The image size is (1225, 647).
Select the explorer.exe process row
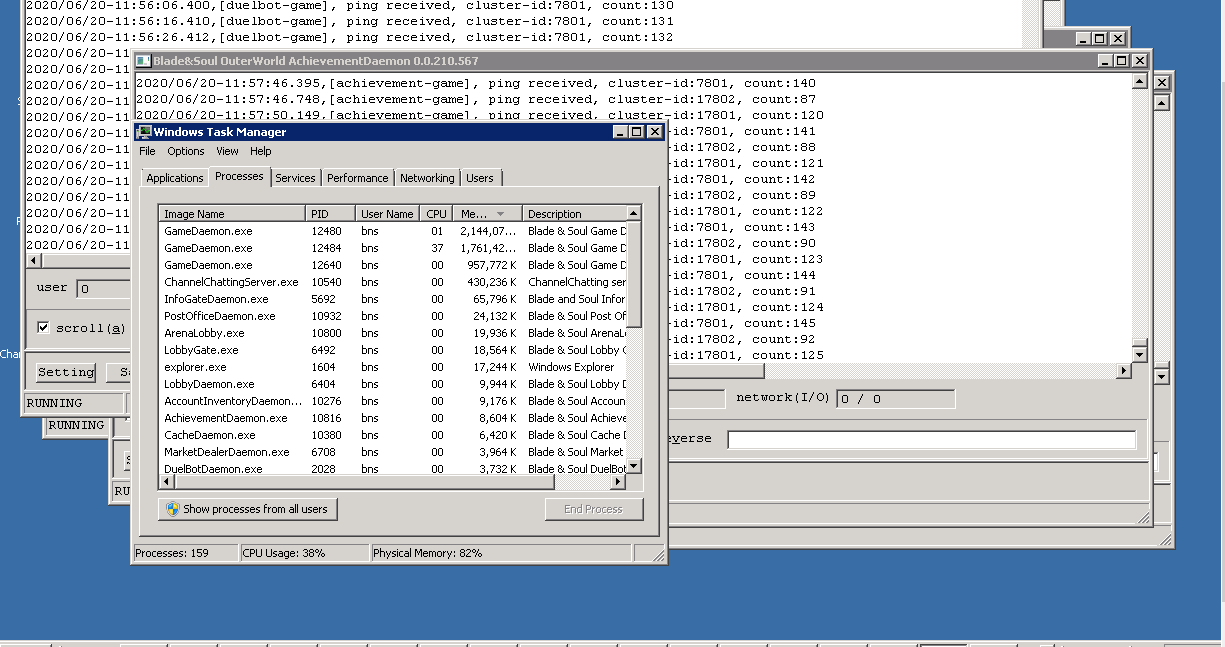point(393,367)
